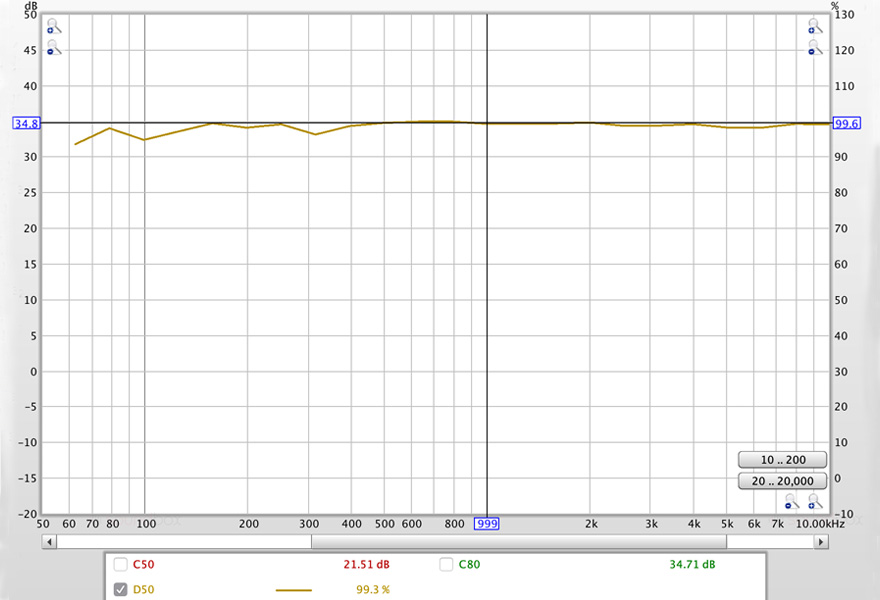The height and width of the screenshot is (600, 880).
Task: Zoom in the horizontal frequency axis
Action: (x=815, y=502)
